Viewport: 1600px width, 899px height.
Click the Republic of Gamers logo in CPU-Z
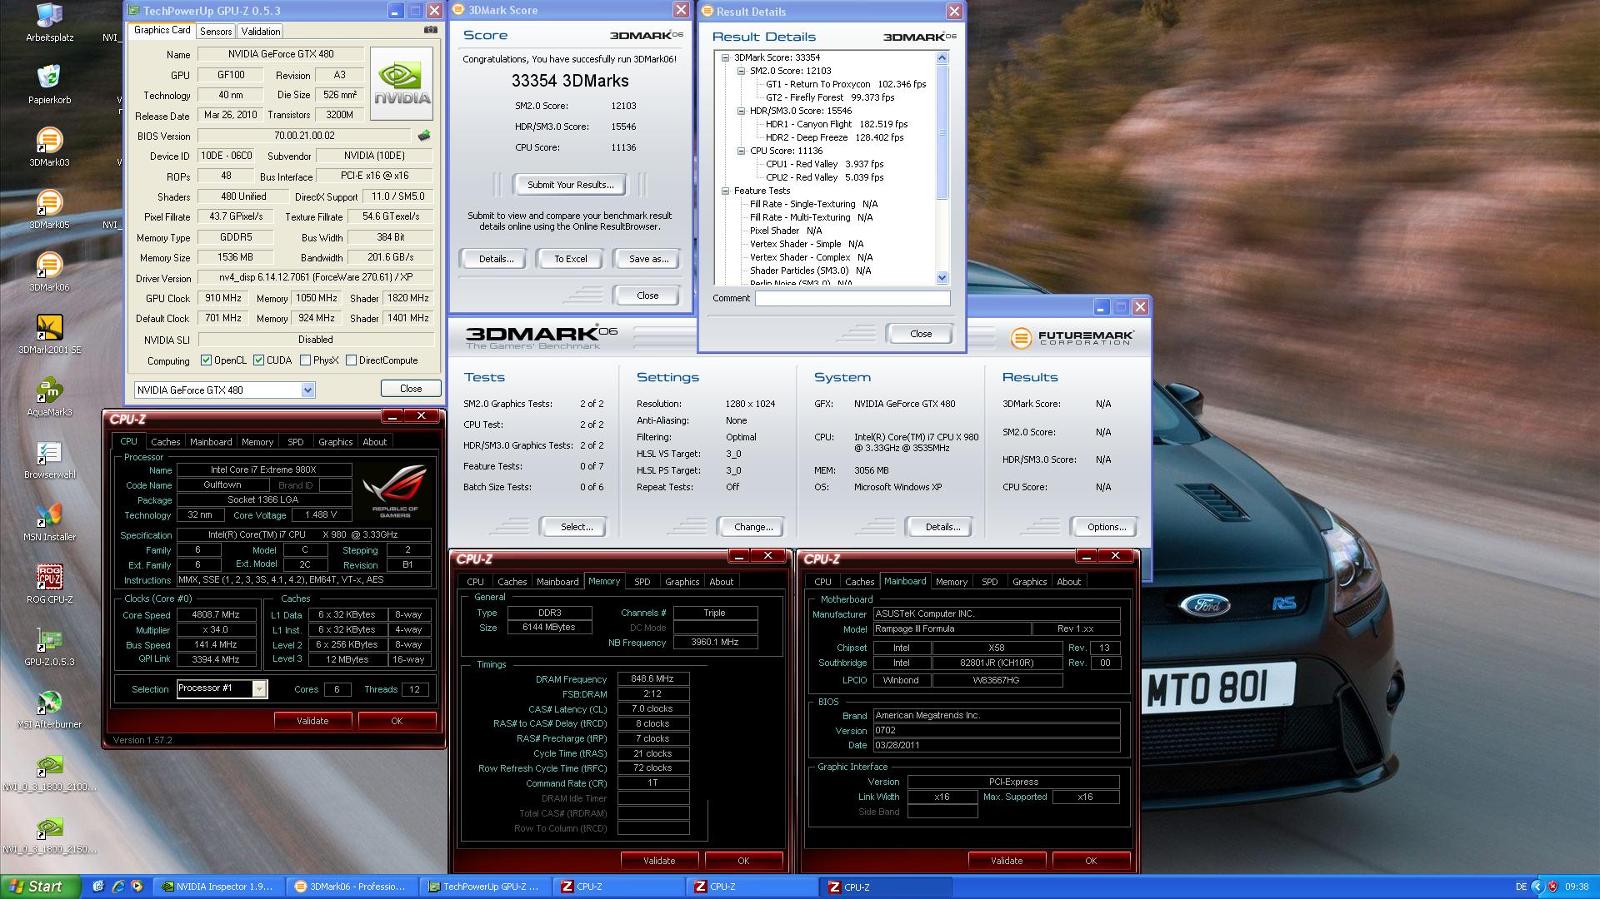pyautogui.click(x=395, y=490)
